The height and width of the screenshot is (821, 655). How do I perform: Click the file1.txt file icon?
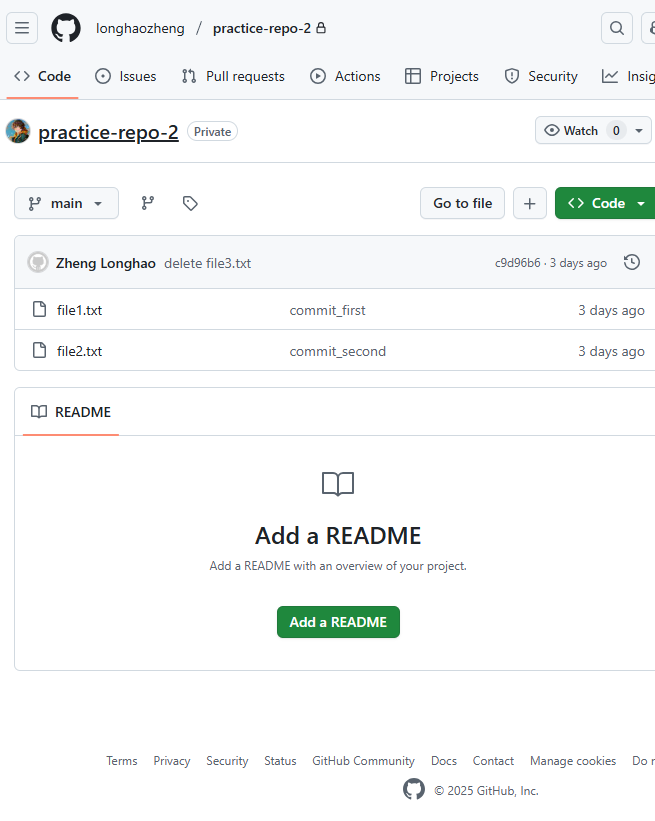[39, 309]
